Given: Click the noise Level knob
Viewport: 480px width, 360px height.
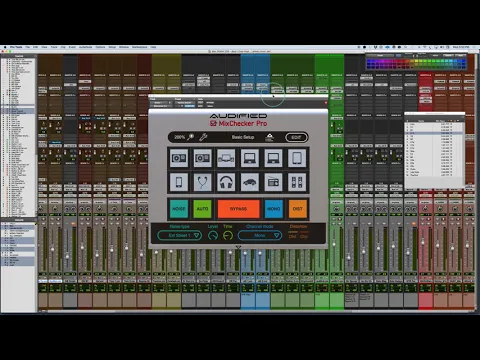Looking at the screenshot, I should tap(213, 236).
